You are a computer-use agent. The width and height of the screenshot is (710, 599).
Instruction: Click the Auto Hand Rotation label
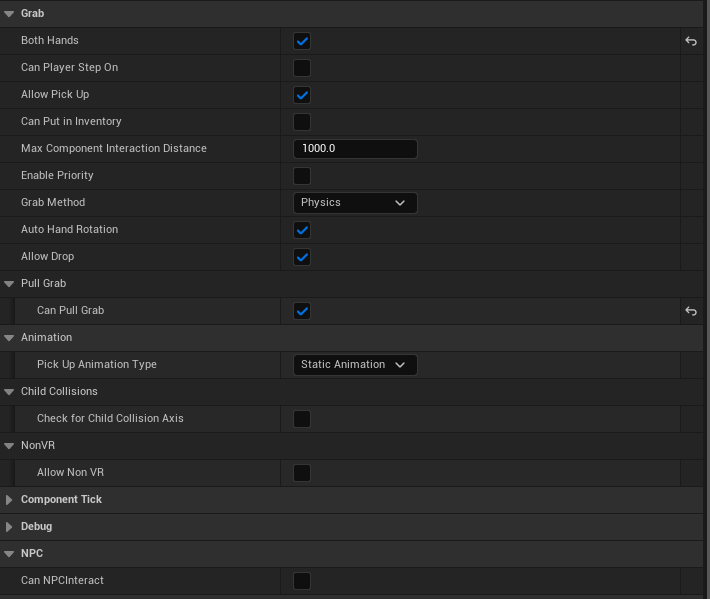coord(69,230)
